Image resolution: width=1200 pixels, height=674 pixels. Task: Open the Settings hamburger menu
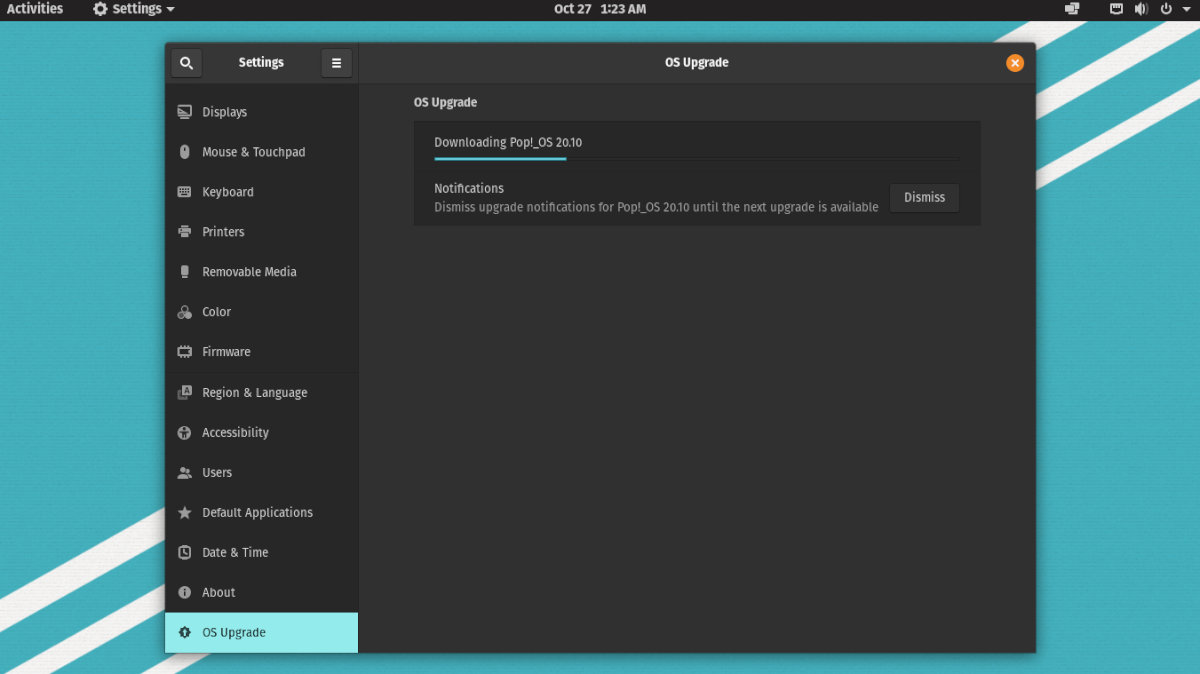tap(336, 62)
